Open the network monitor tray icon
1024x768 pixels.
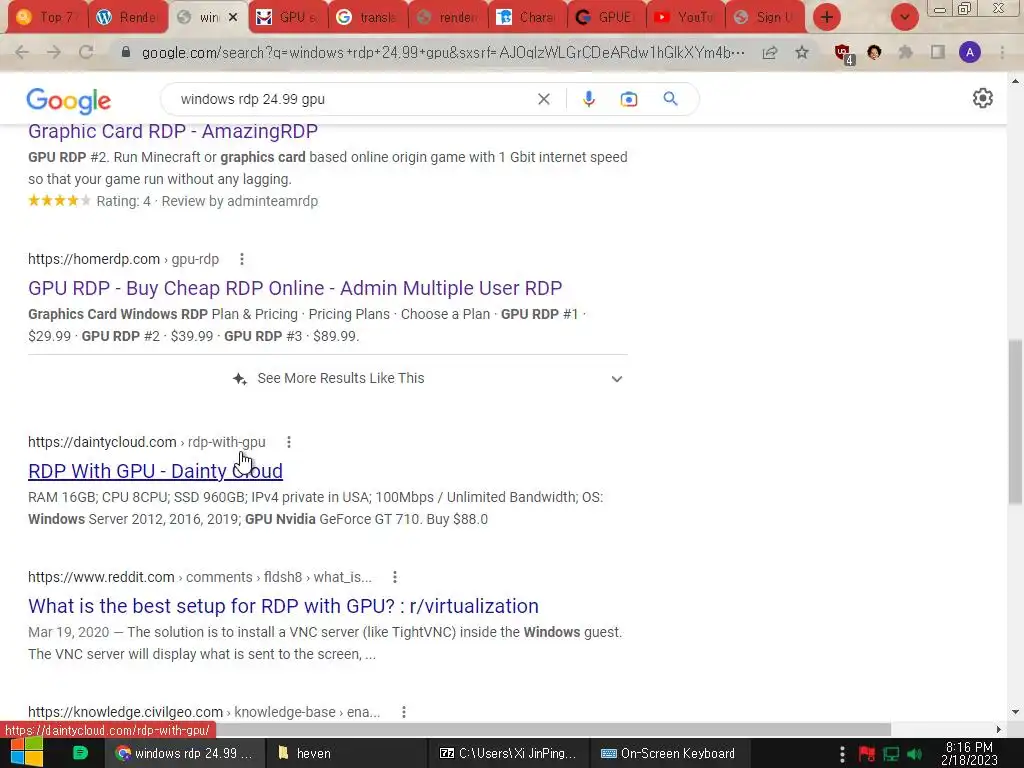pos(891,754)
